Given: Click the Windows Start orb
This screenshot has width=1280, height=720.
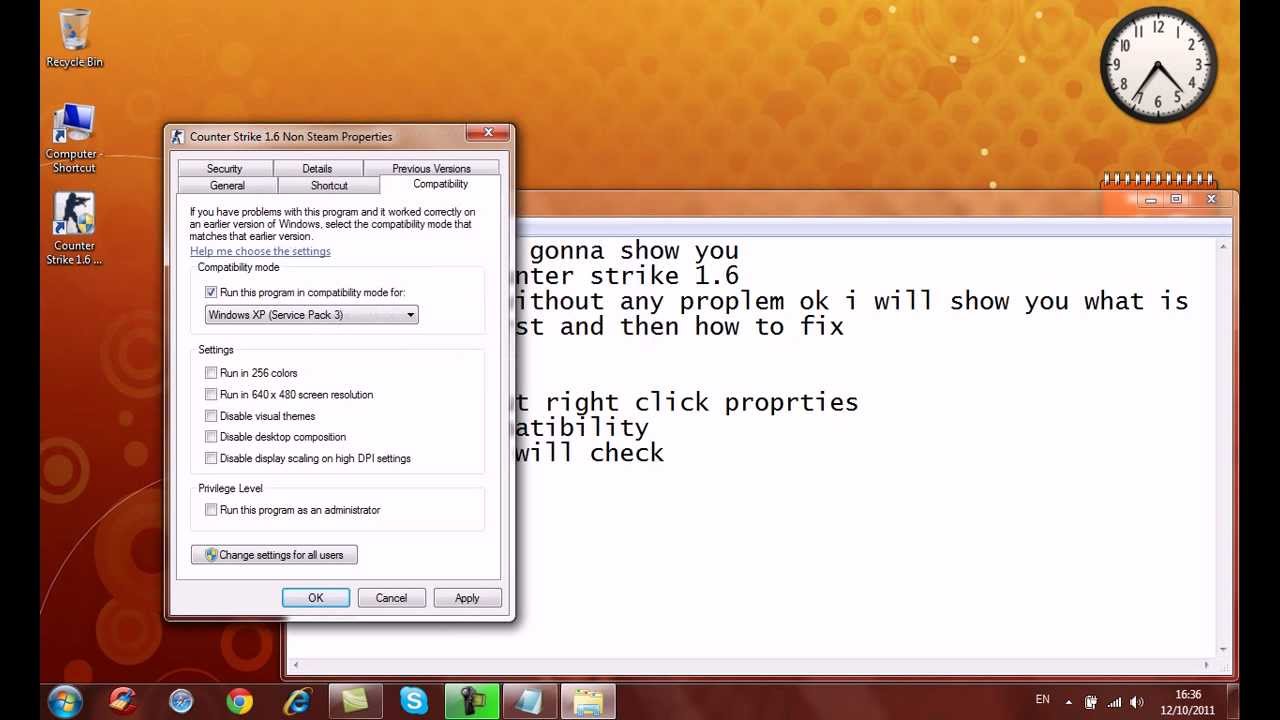Looking at the screenshot, I should (65, 701).
